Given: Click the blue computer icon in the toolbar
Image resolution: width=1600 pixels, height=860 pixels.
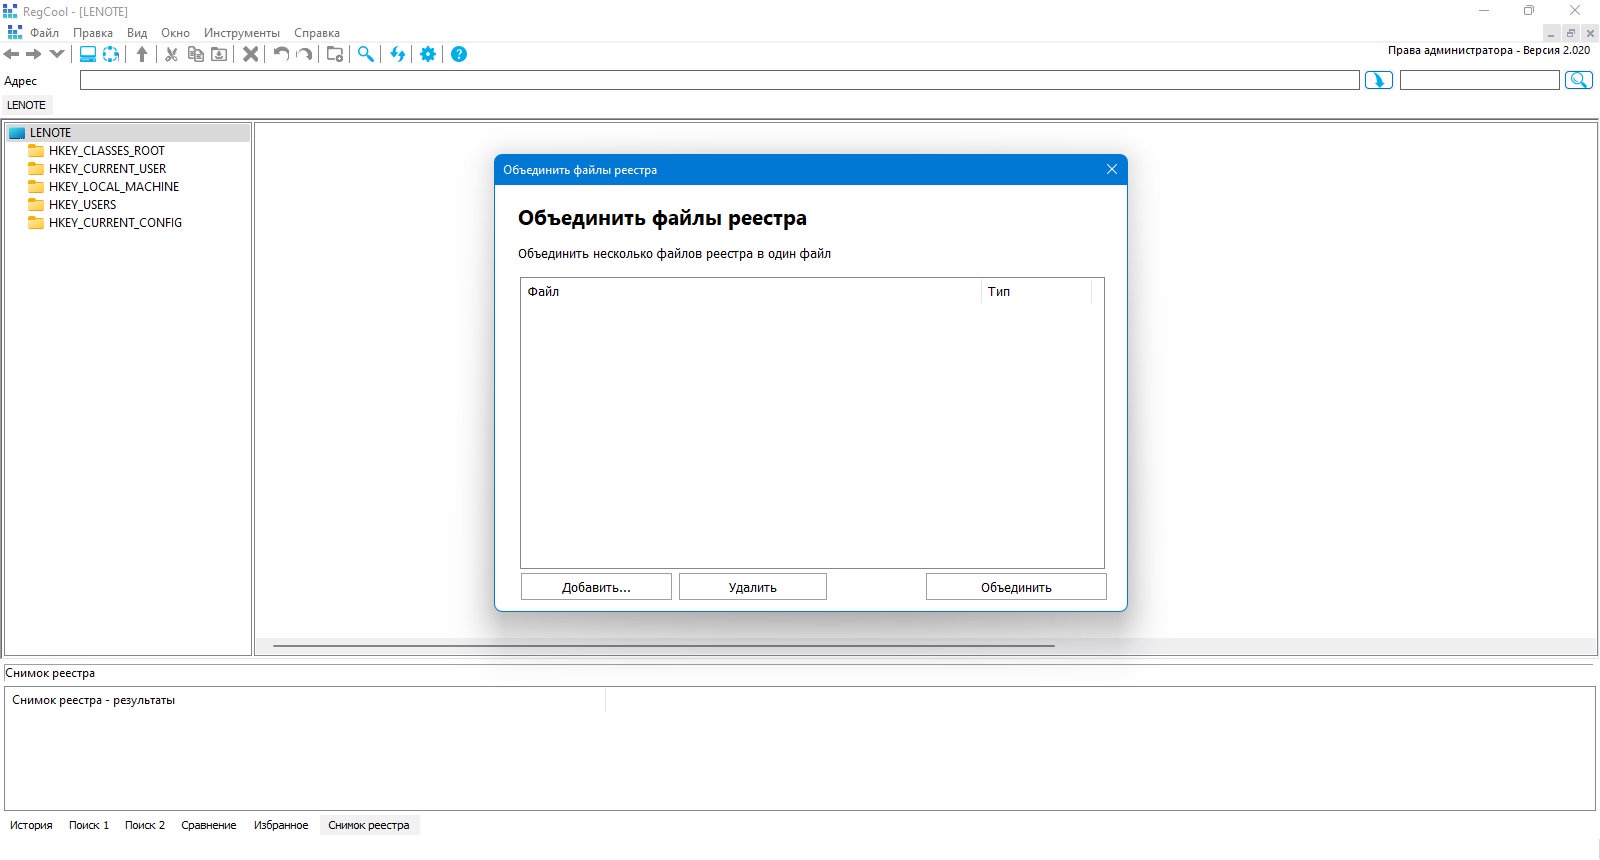Looking at the screenshot, I should click(x=88, y=54).
